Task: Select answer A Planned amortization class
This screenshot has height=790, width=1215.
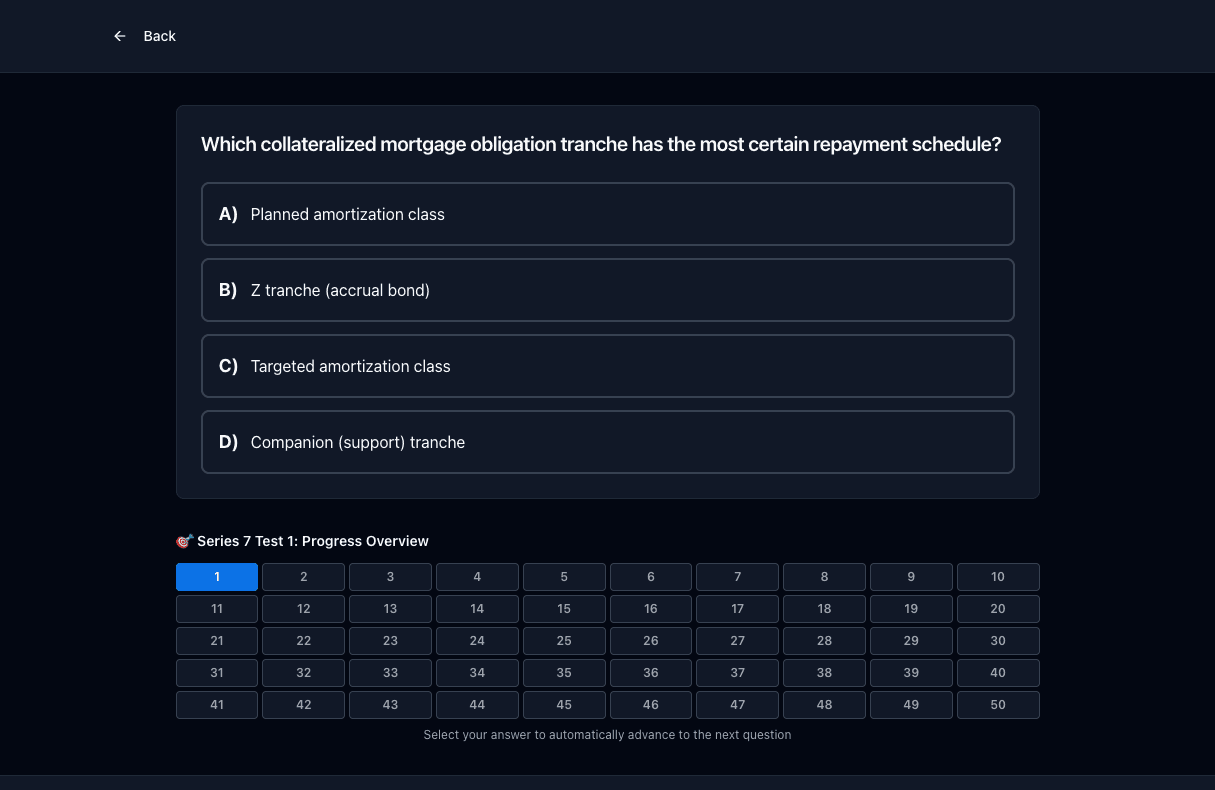Action: (x=608, y=214)
